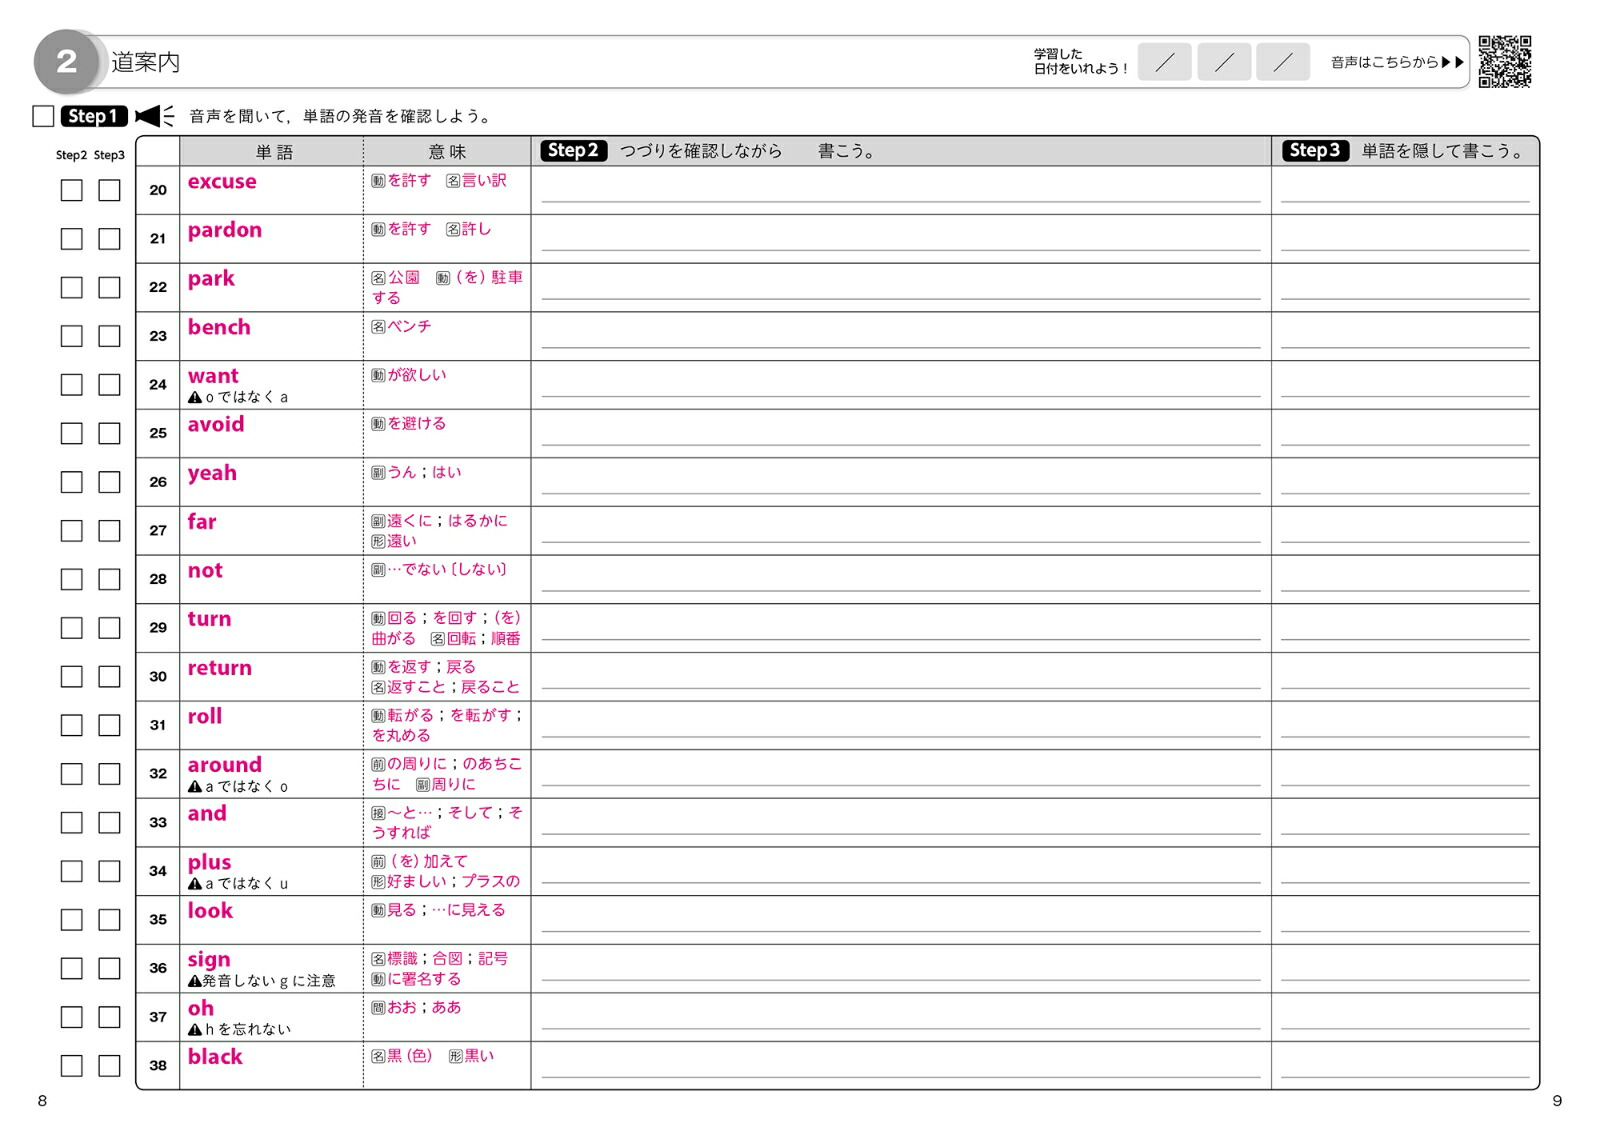Click the word yeah
Screen dimensions: 1600x1135
tap(212, 473)
